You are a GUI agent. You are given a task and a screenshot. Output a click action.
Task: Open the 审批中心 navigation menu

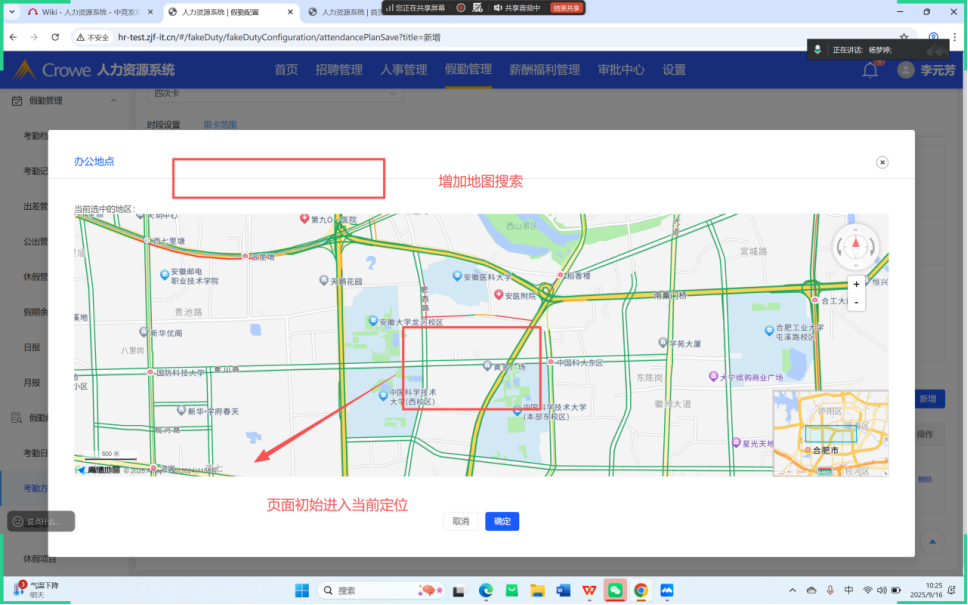[x=621, y=70]
